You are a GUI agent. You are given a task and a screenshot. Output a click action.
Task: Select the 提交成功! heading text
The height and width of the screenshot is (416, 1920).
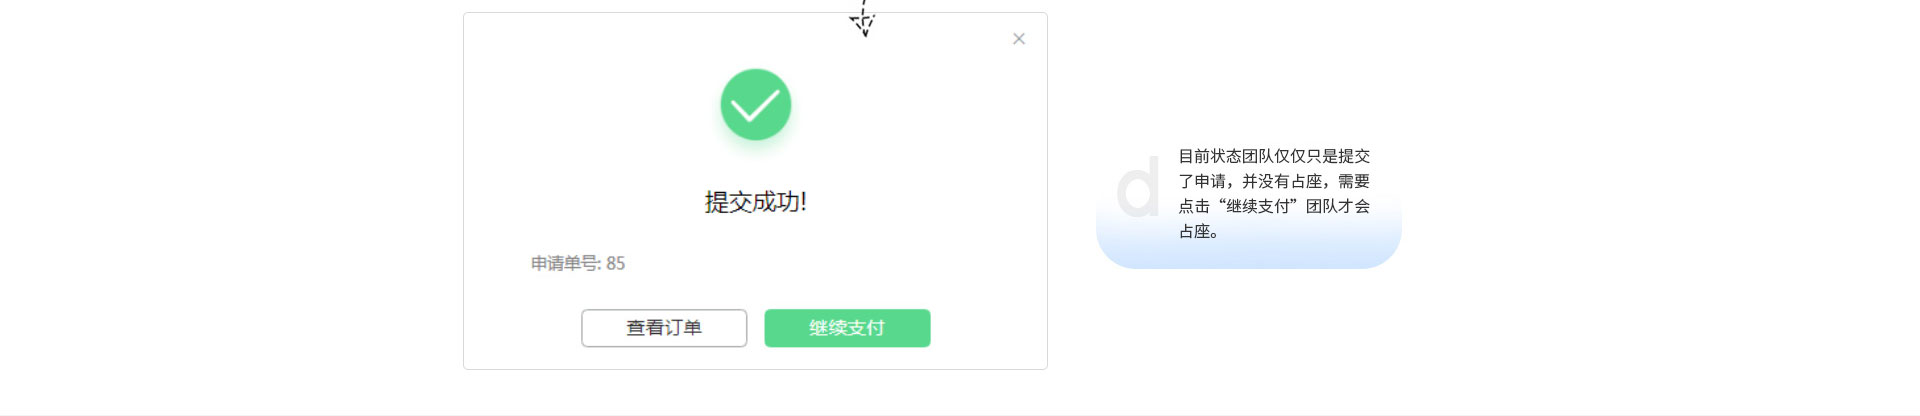tap(755, 202)
